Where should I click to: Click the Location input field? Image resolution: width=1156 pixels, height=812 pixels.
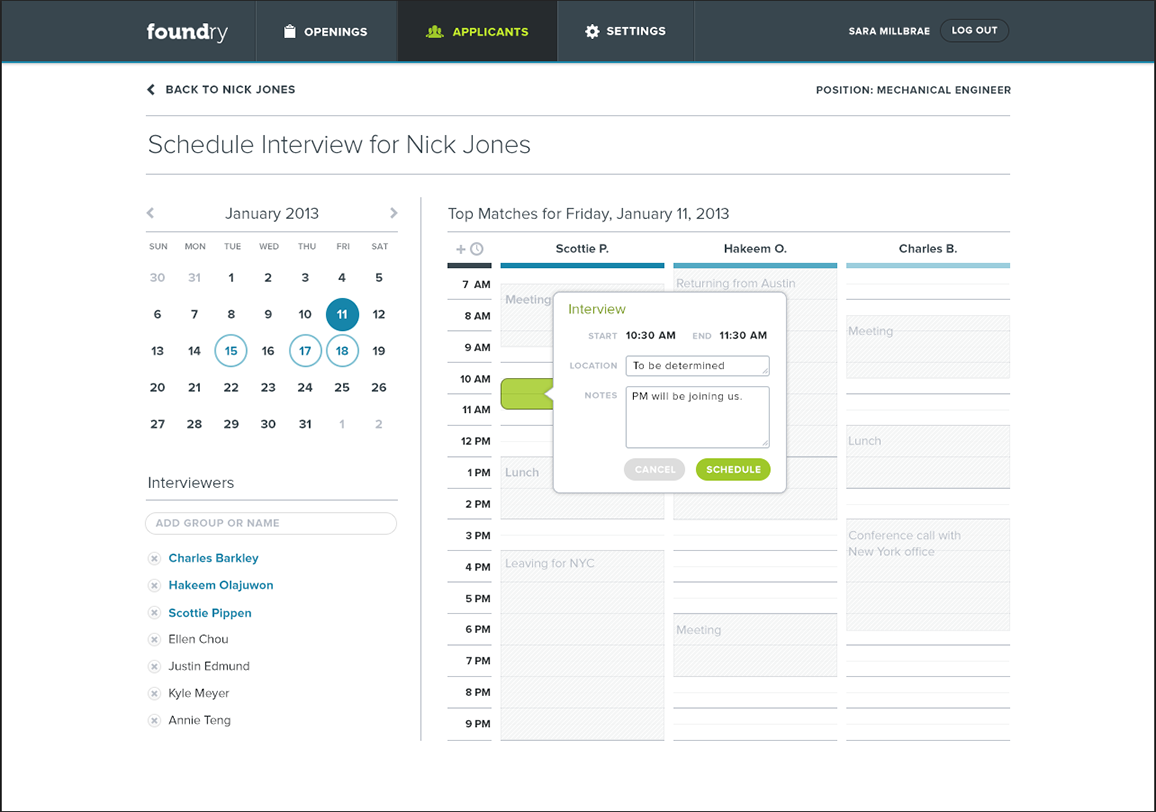coord(697,366)
